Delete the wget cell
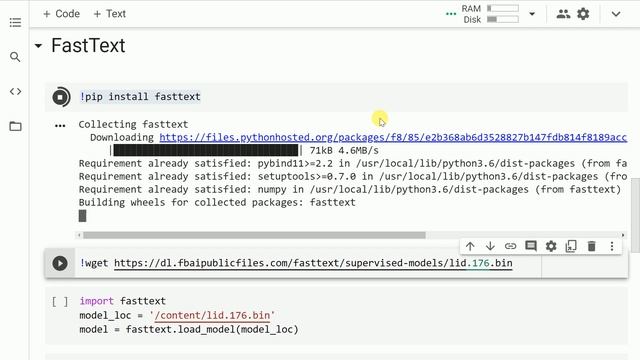The width and height of the screenshot is (640, 360). point(591,246)
